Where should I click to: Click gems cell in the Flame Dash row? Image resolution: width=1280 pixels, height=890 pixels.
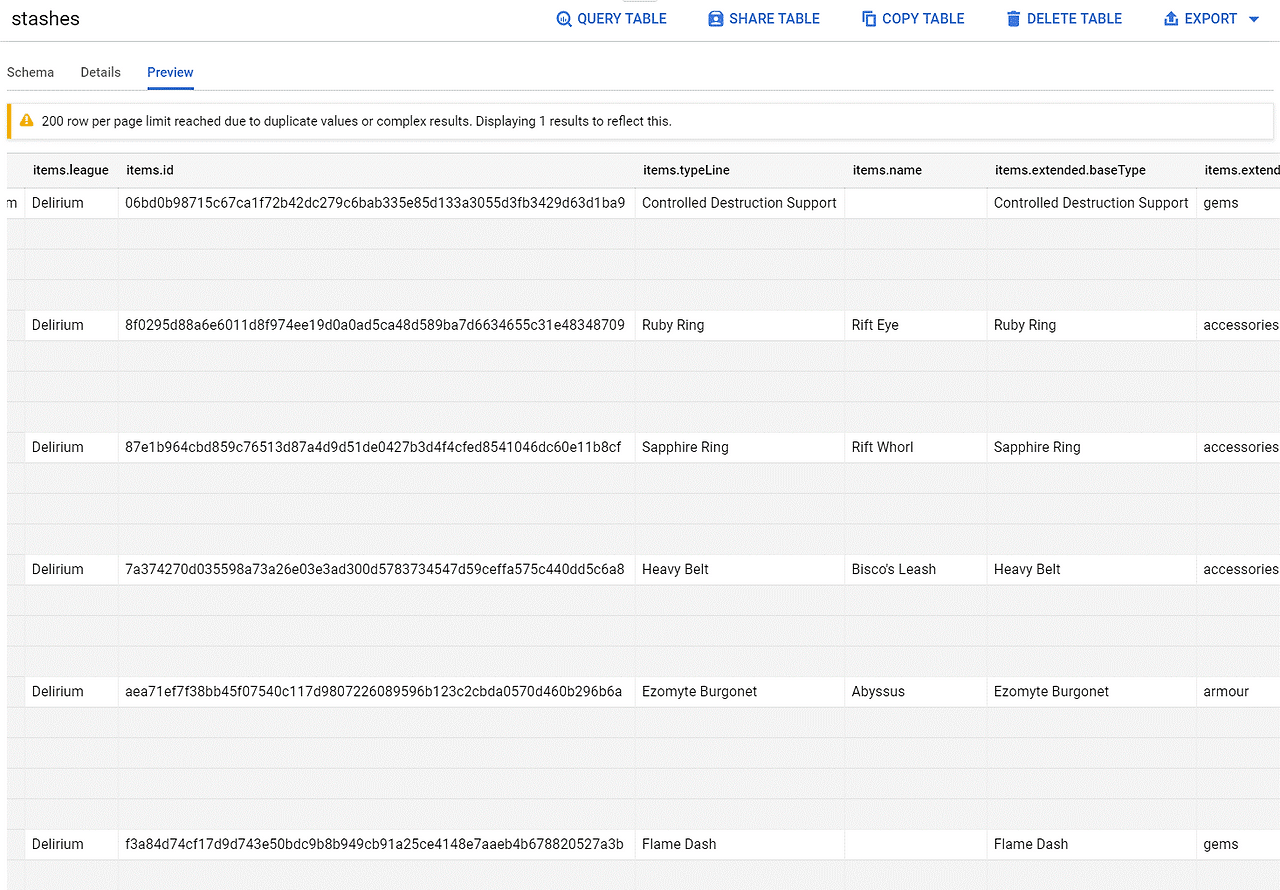coord(1239,844)
